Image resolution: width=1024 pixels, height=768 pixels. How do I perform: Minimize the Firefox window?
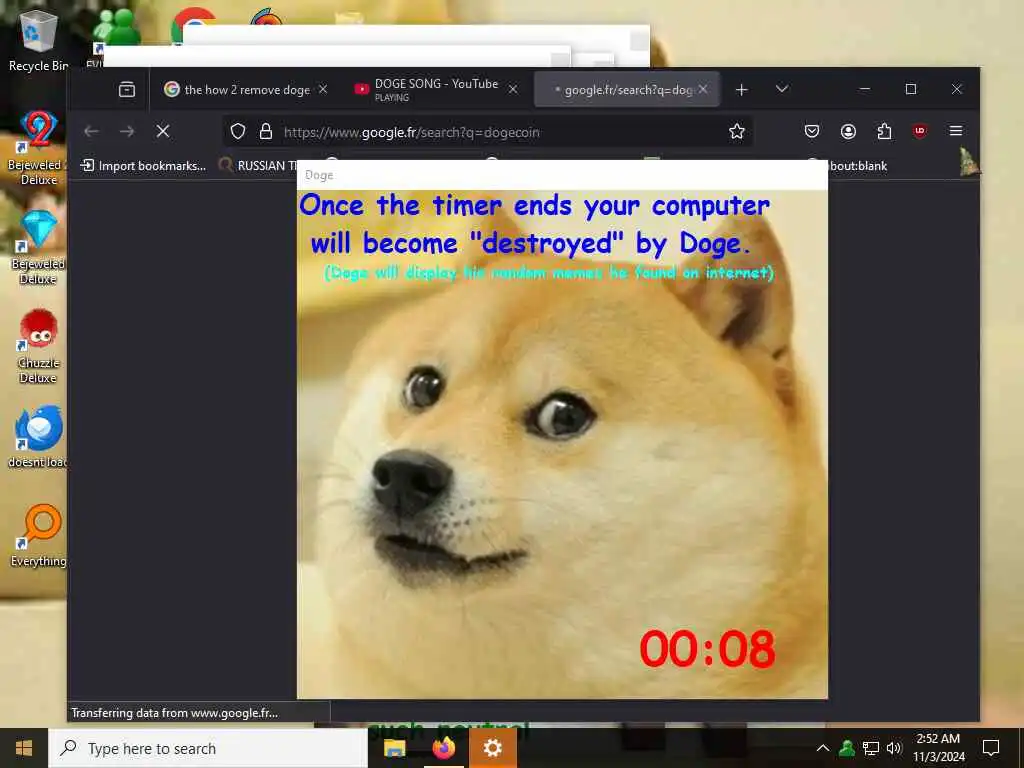click(865, 89)
